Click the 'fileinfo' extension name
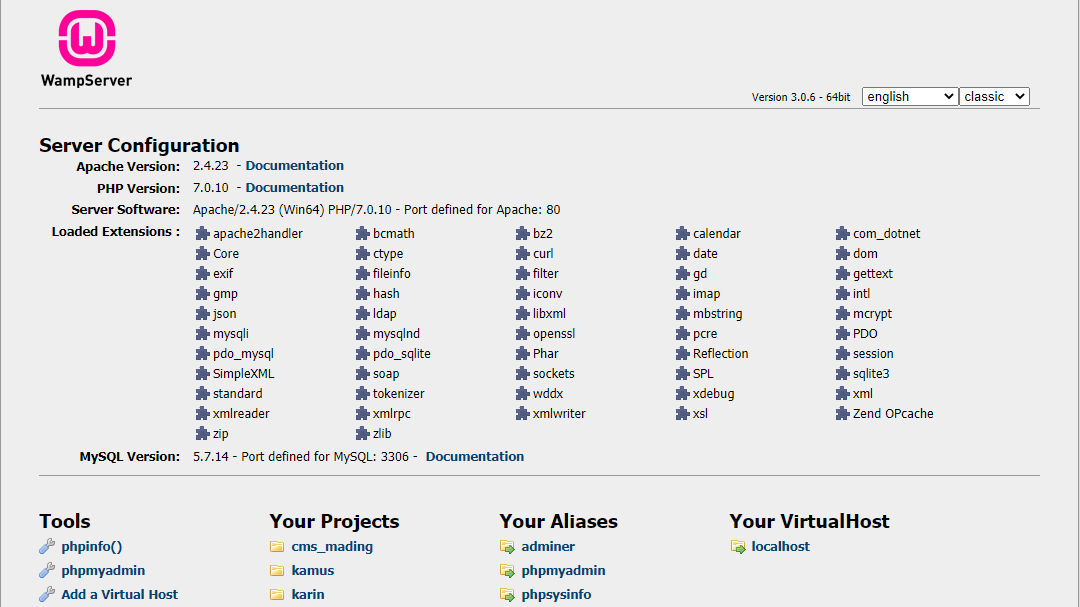1080x607 pixels. tap(391, 274)
